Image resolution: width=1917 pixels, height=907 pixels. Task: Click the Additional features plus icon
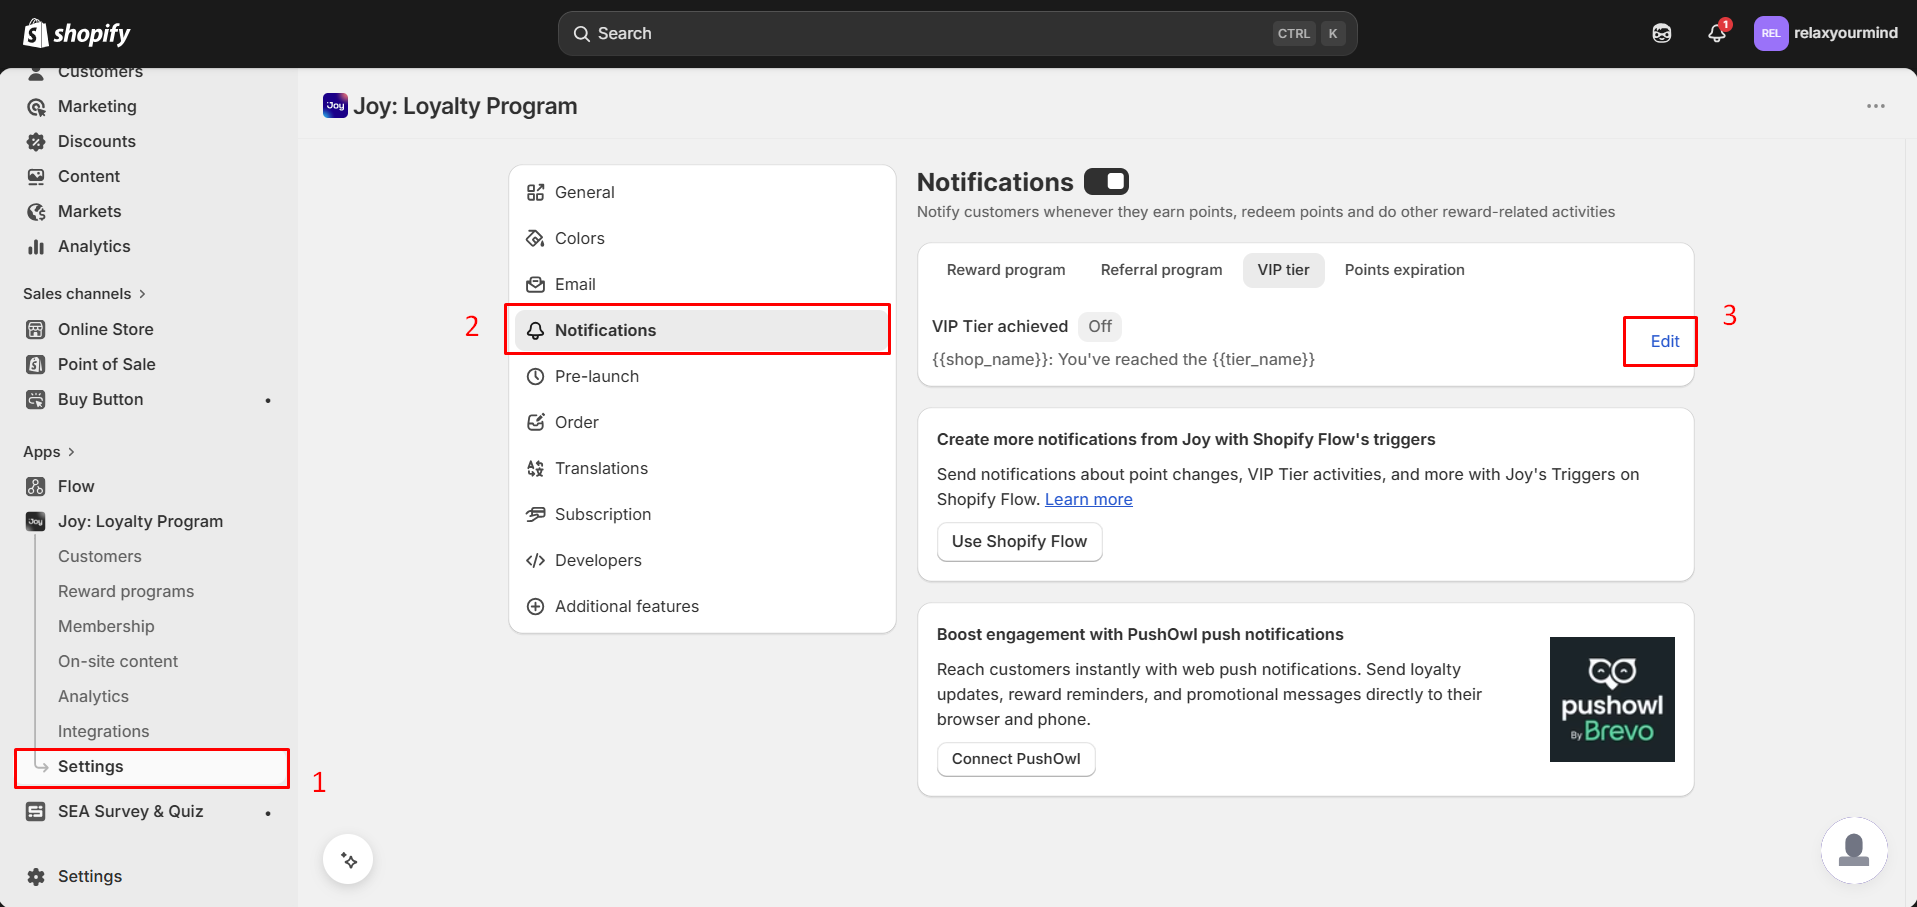(536, 607)
